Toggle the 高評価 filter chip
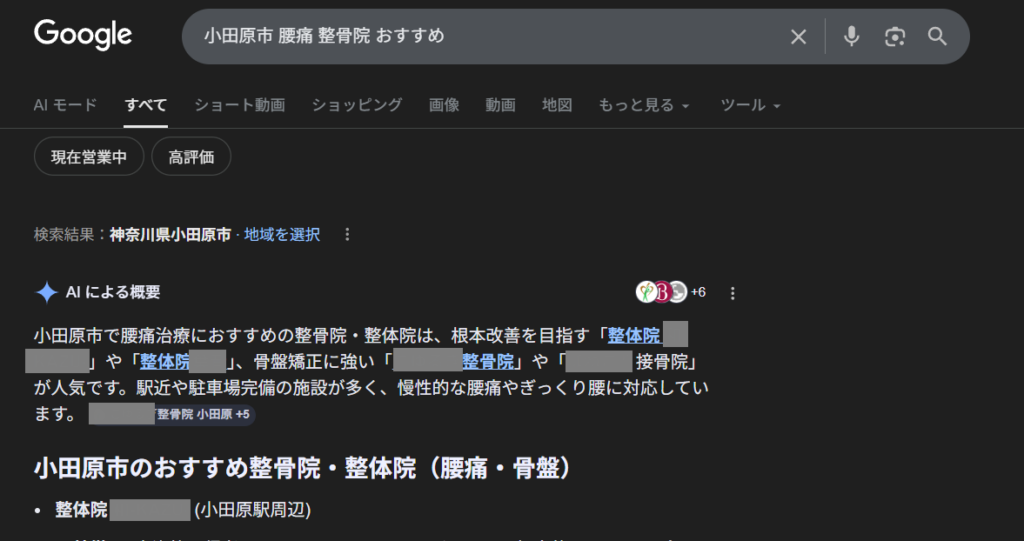Image resolution: width=1024 pixels, height=541 pixels. coord(191,157)
